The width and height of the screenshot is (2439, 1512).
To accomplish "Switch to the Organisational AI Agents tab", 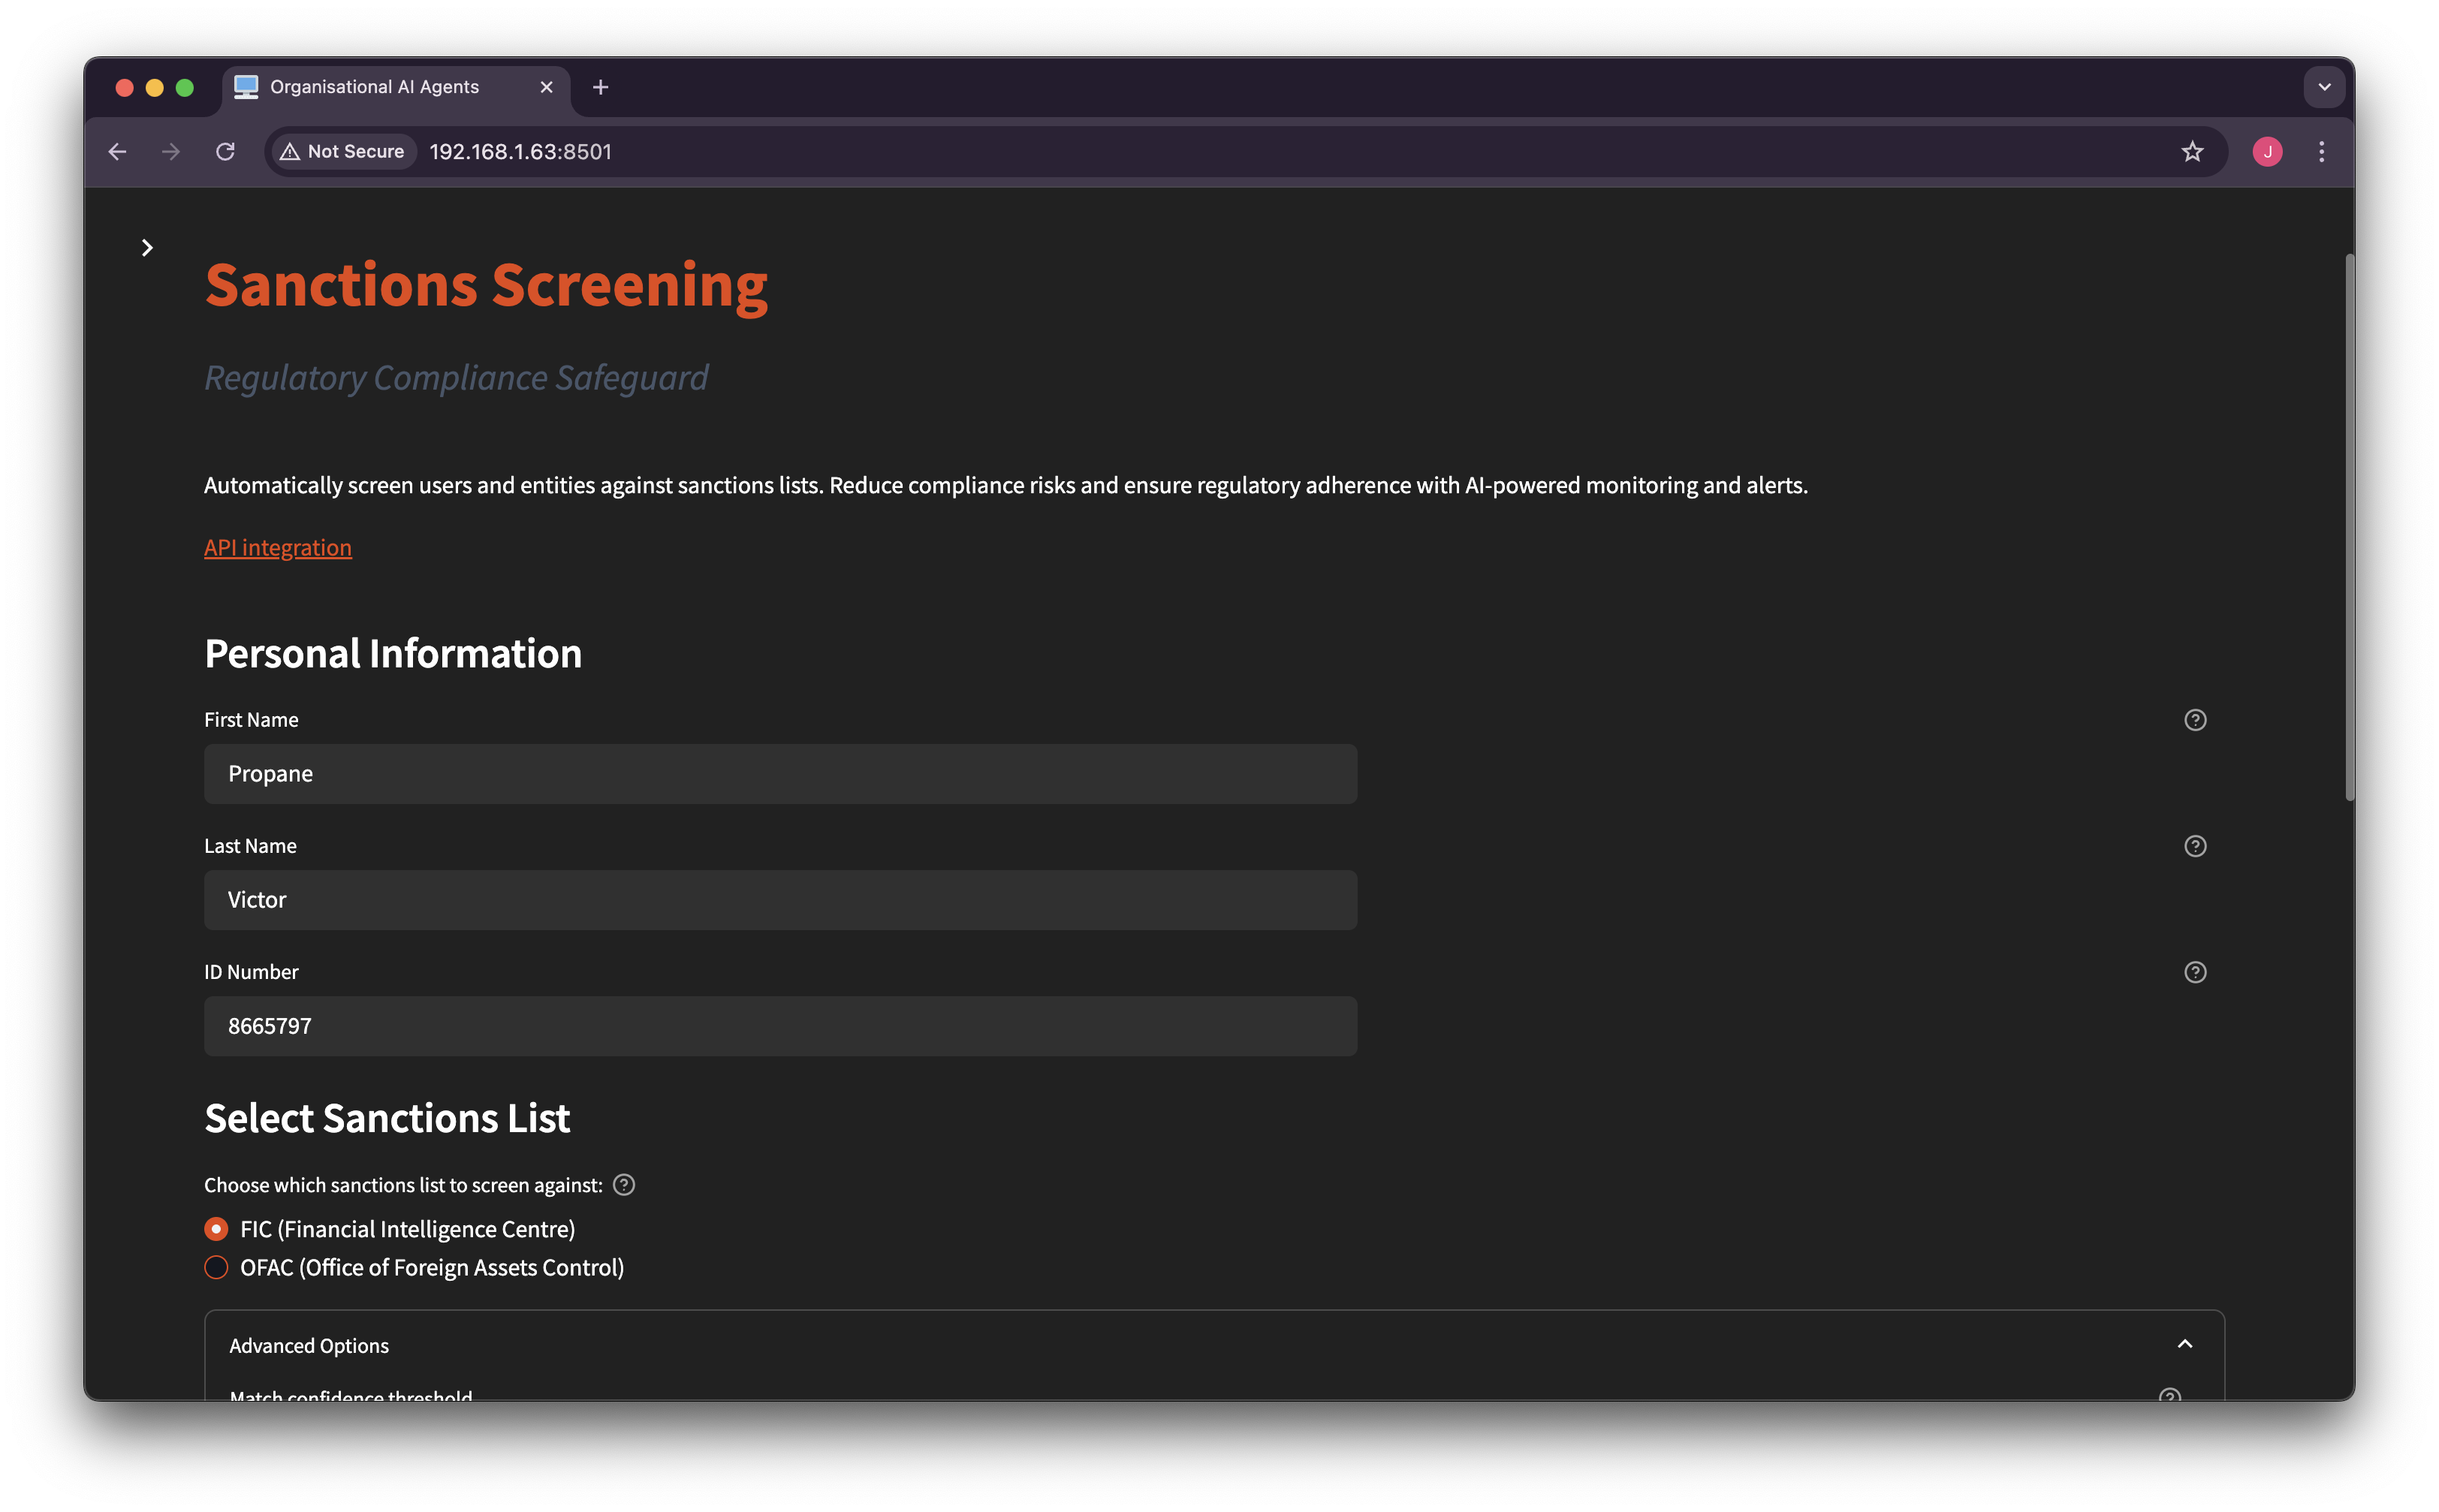I will pyautogui.click(x=374, y=87).
